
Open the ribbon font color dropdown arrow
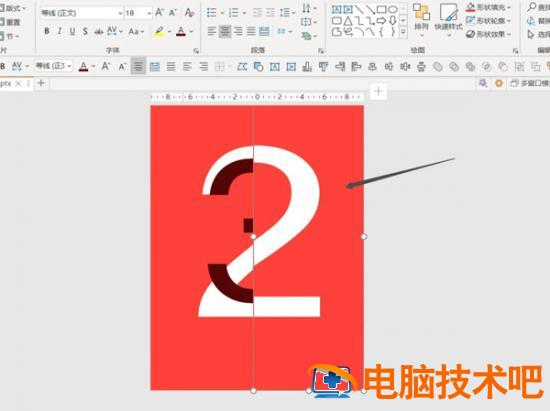191,32
